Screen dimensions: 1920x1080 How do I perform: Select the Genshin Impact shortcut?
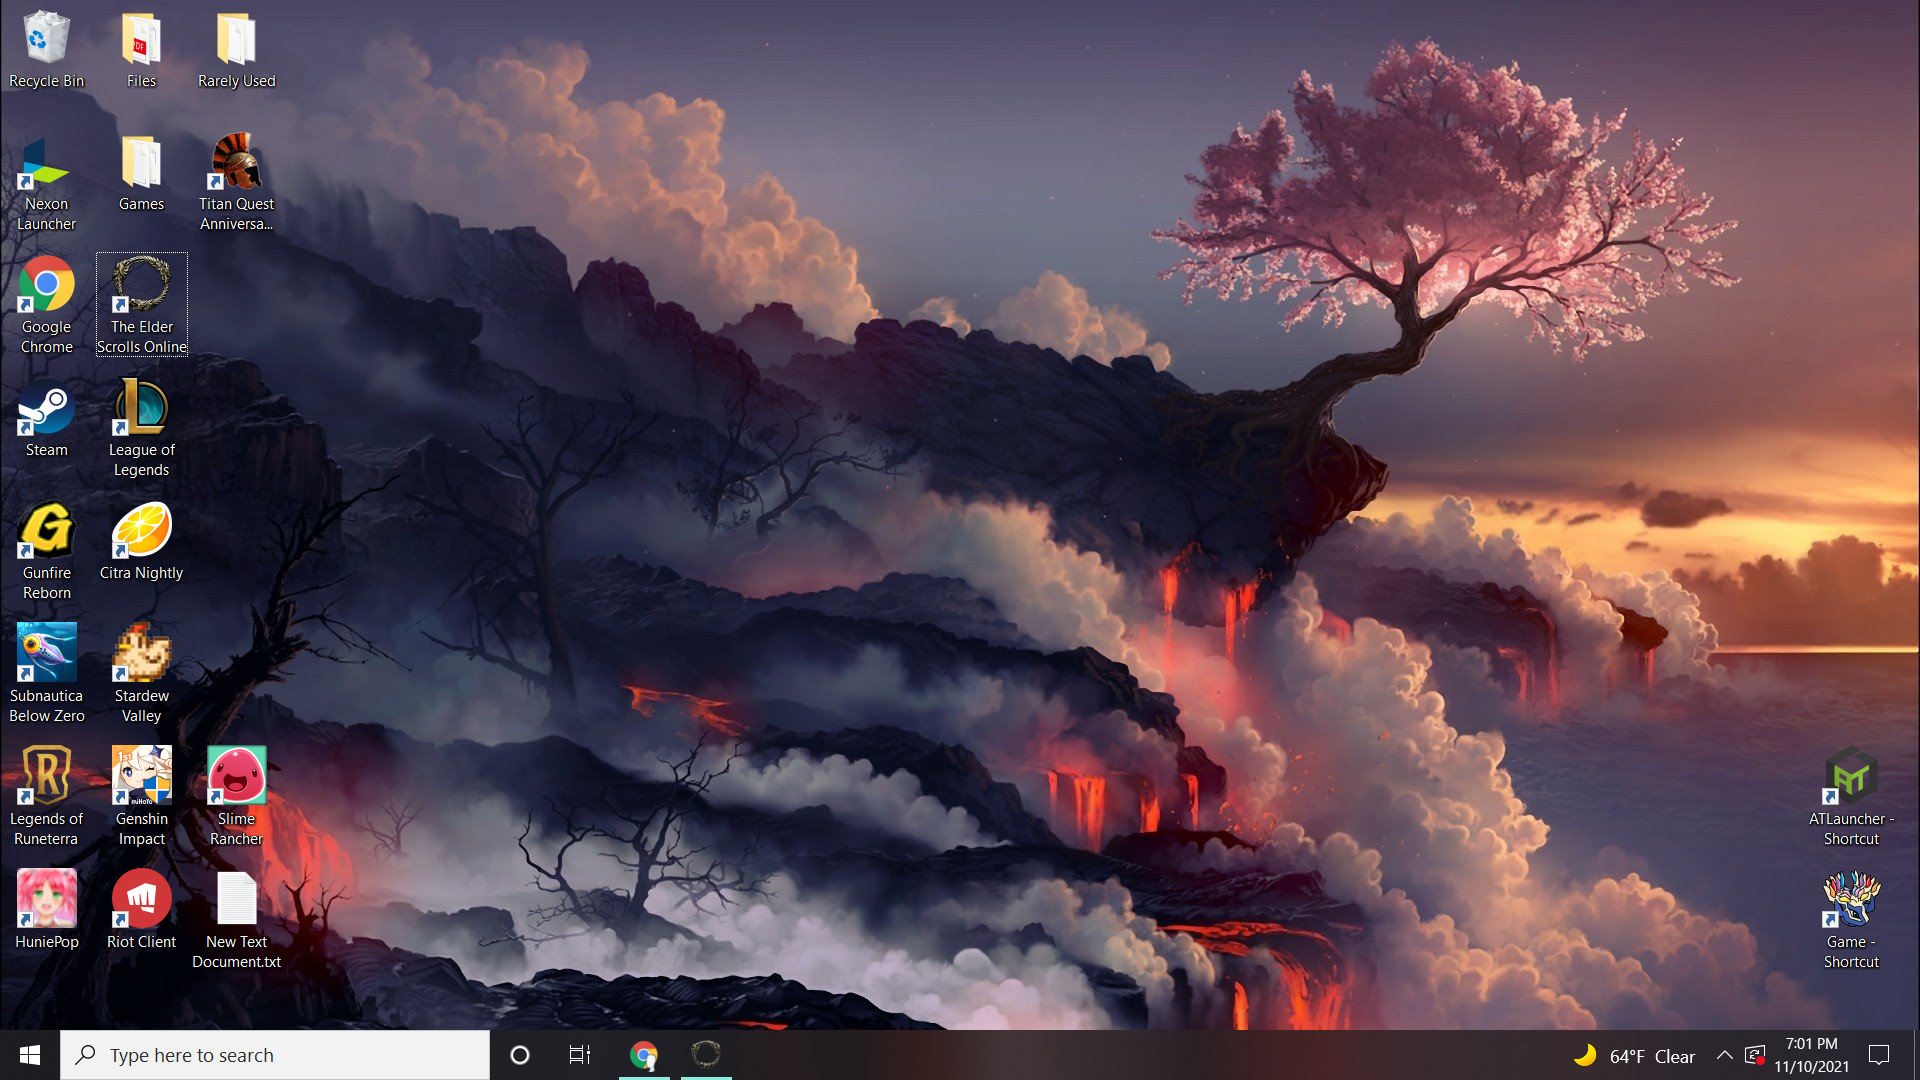click(x=141, y=797)
